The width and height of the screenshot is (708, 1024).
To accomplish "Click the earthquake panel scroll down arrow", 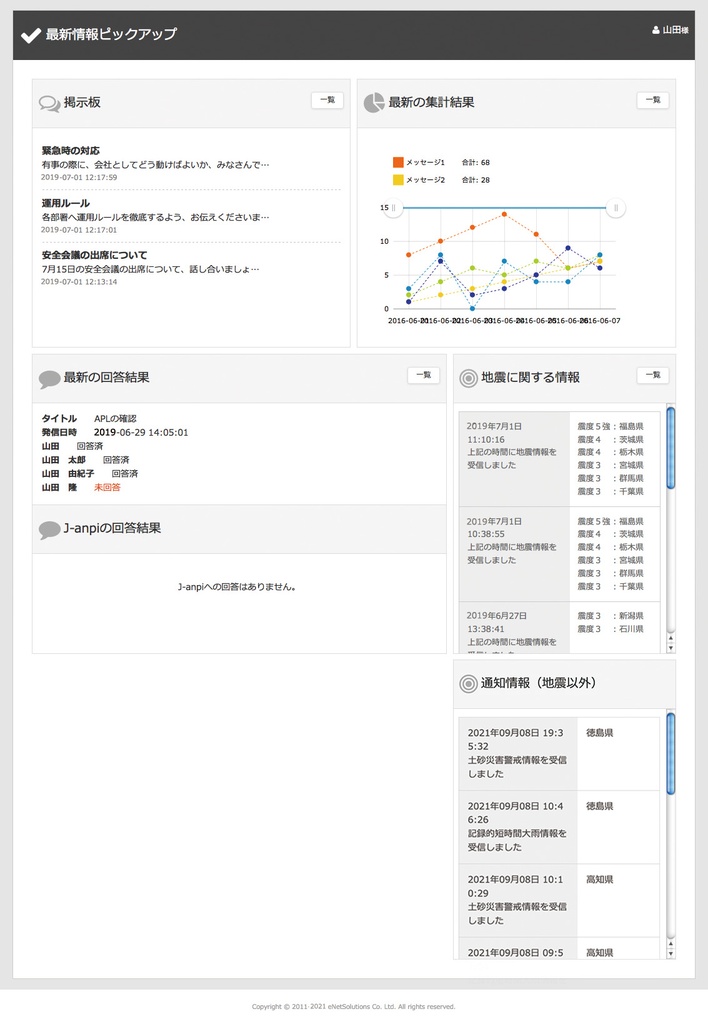I will (x=670, y=648).
